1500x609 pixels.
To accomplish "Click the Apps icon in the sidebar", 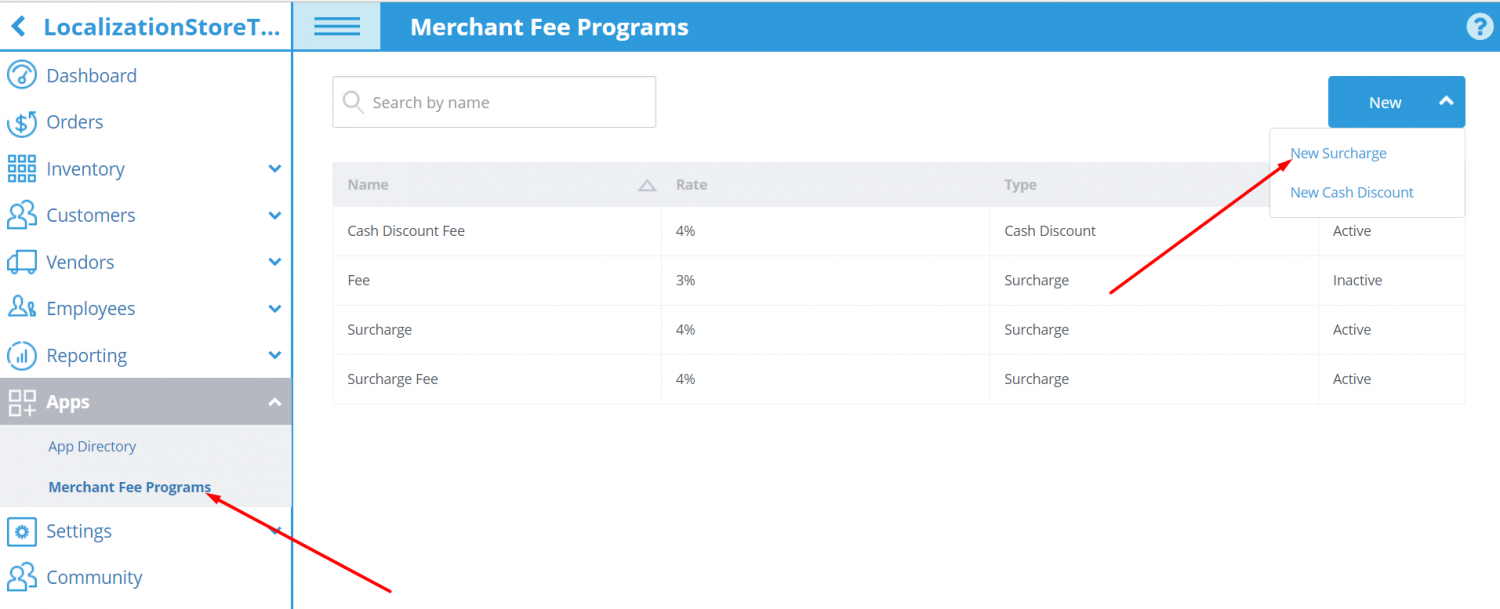I will pyautogui.click(x=21, y=401).
